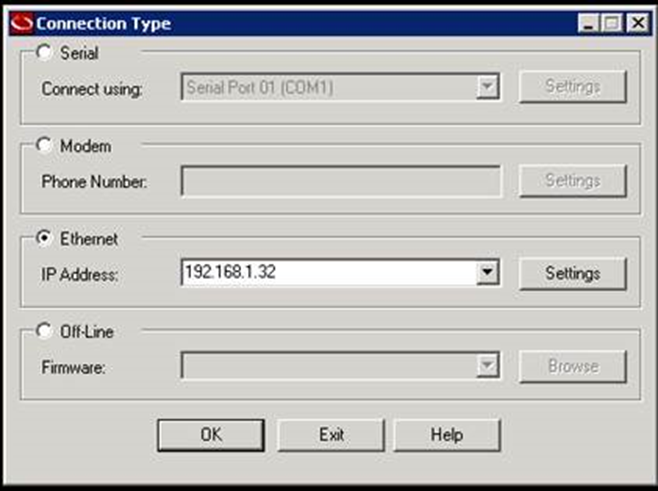The height and width of the screenshot is (491, 658).
Task: Click Browse for firmware file
Action: pyautogui.click(x=572, y=366)
